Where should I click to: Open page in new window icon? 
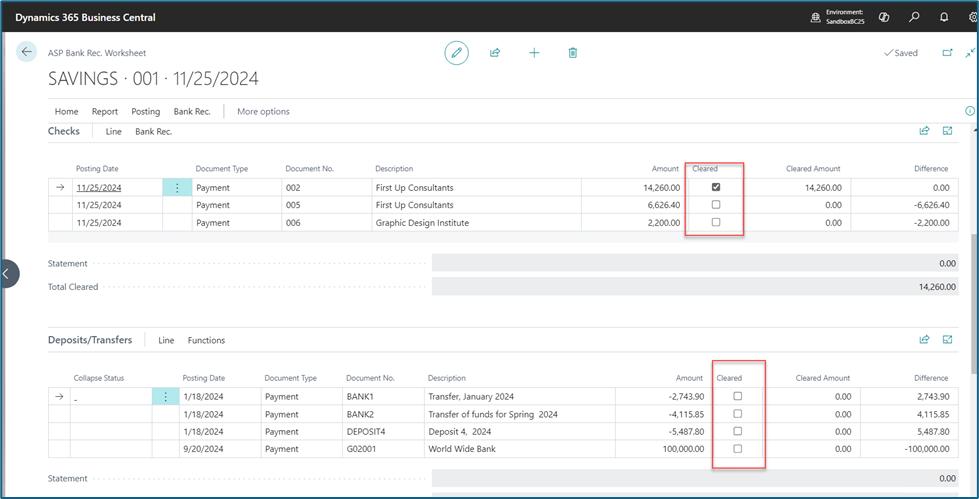click(947, 53)
